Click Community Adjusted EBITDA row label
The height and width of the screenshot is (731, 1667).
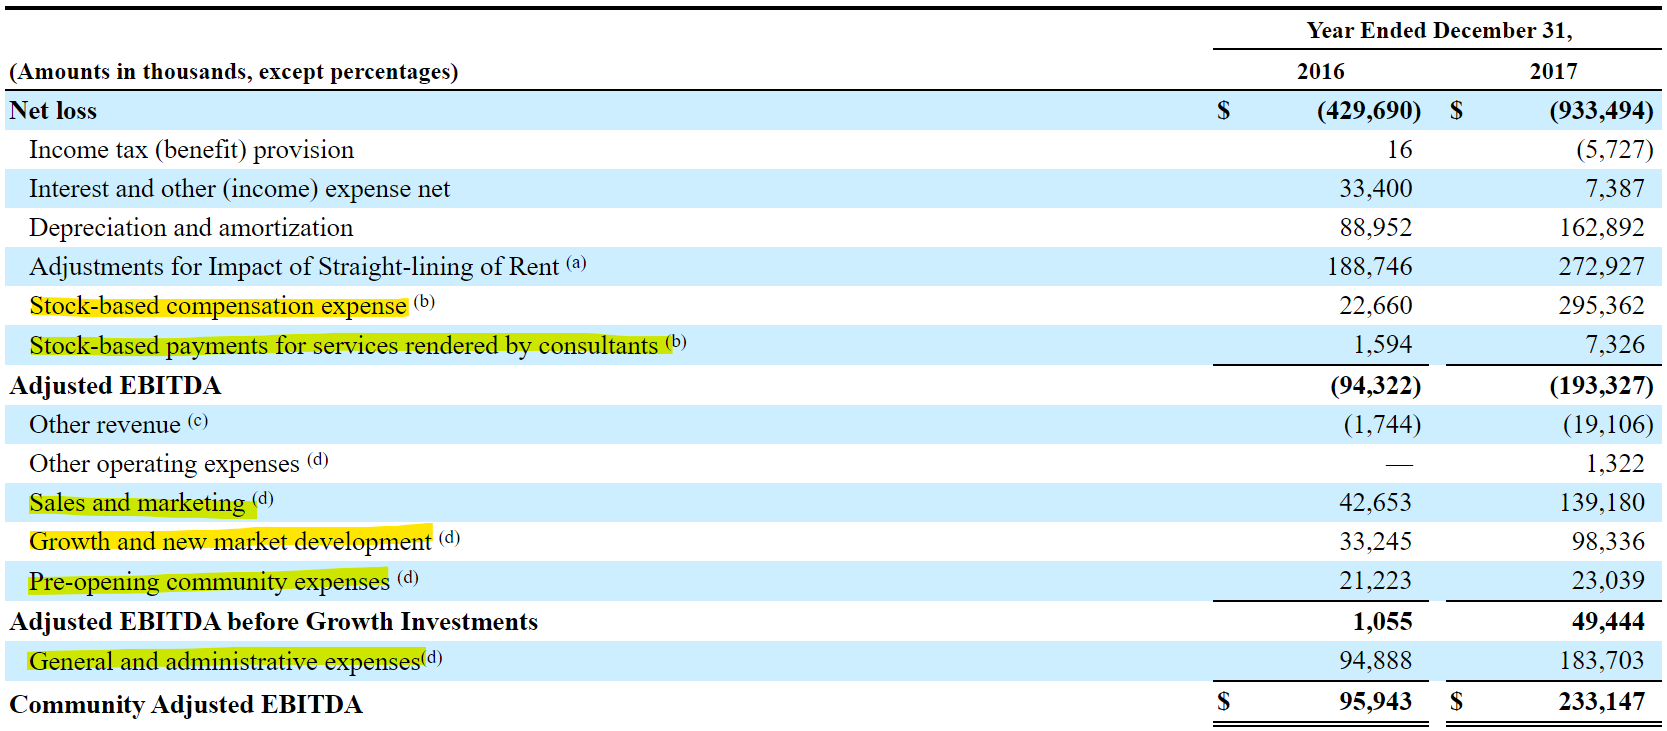[x=186, y=705]
